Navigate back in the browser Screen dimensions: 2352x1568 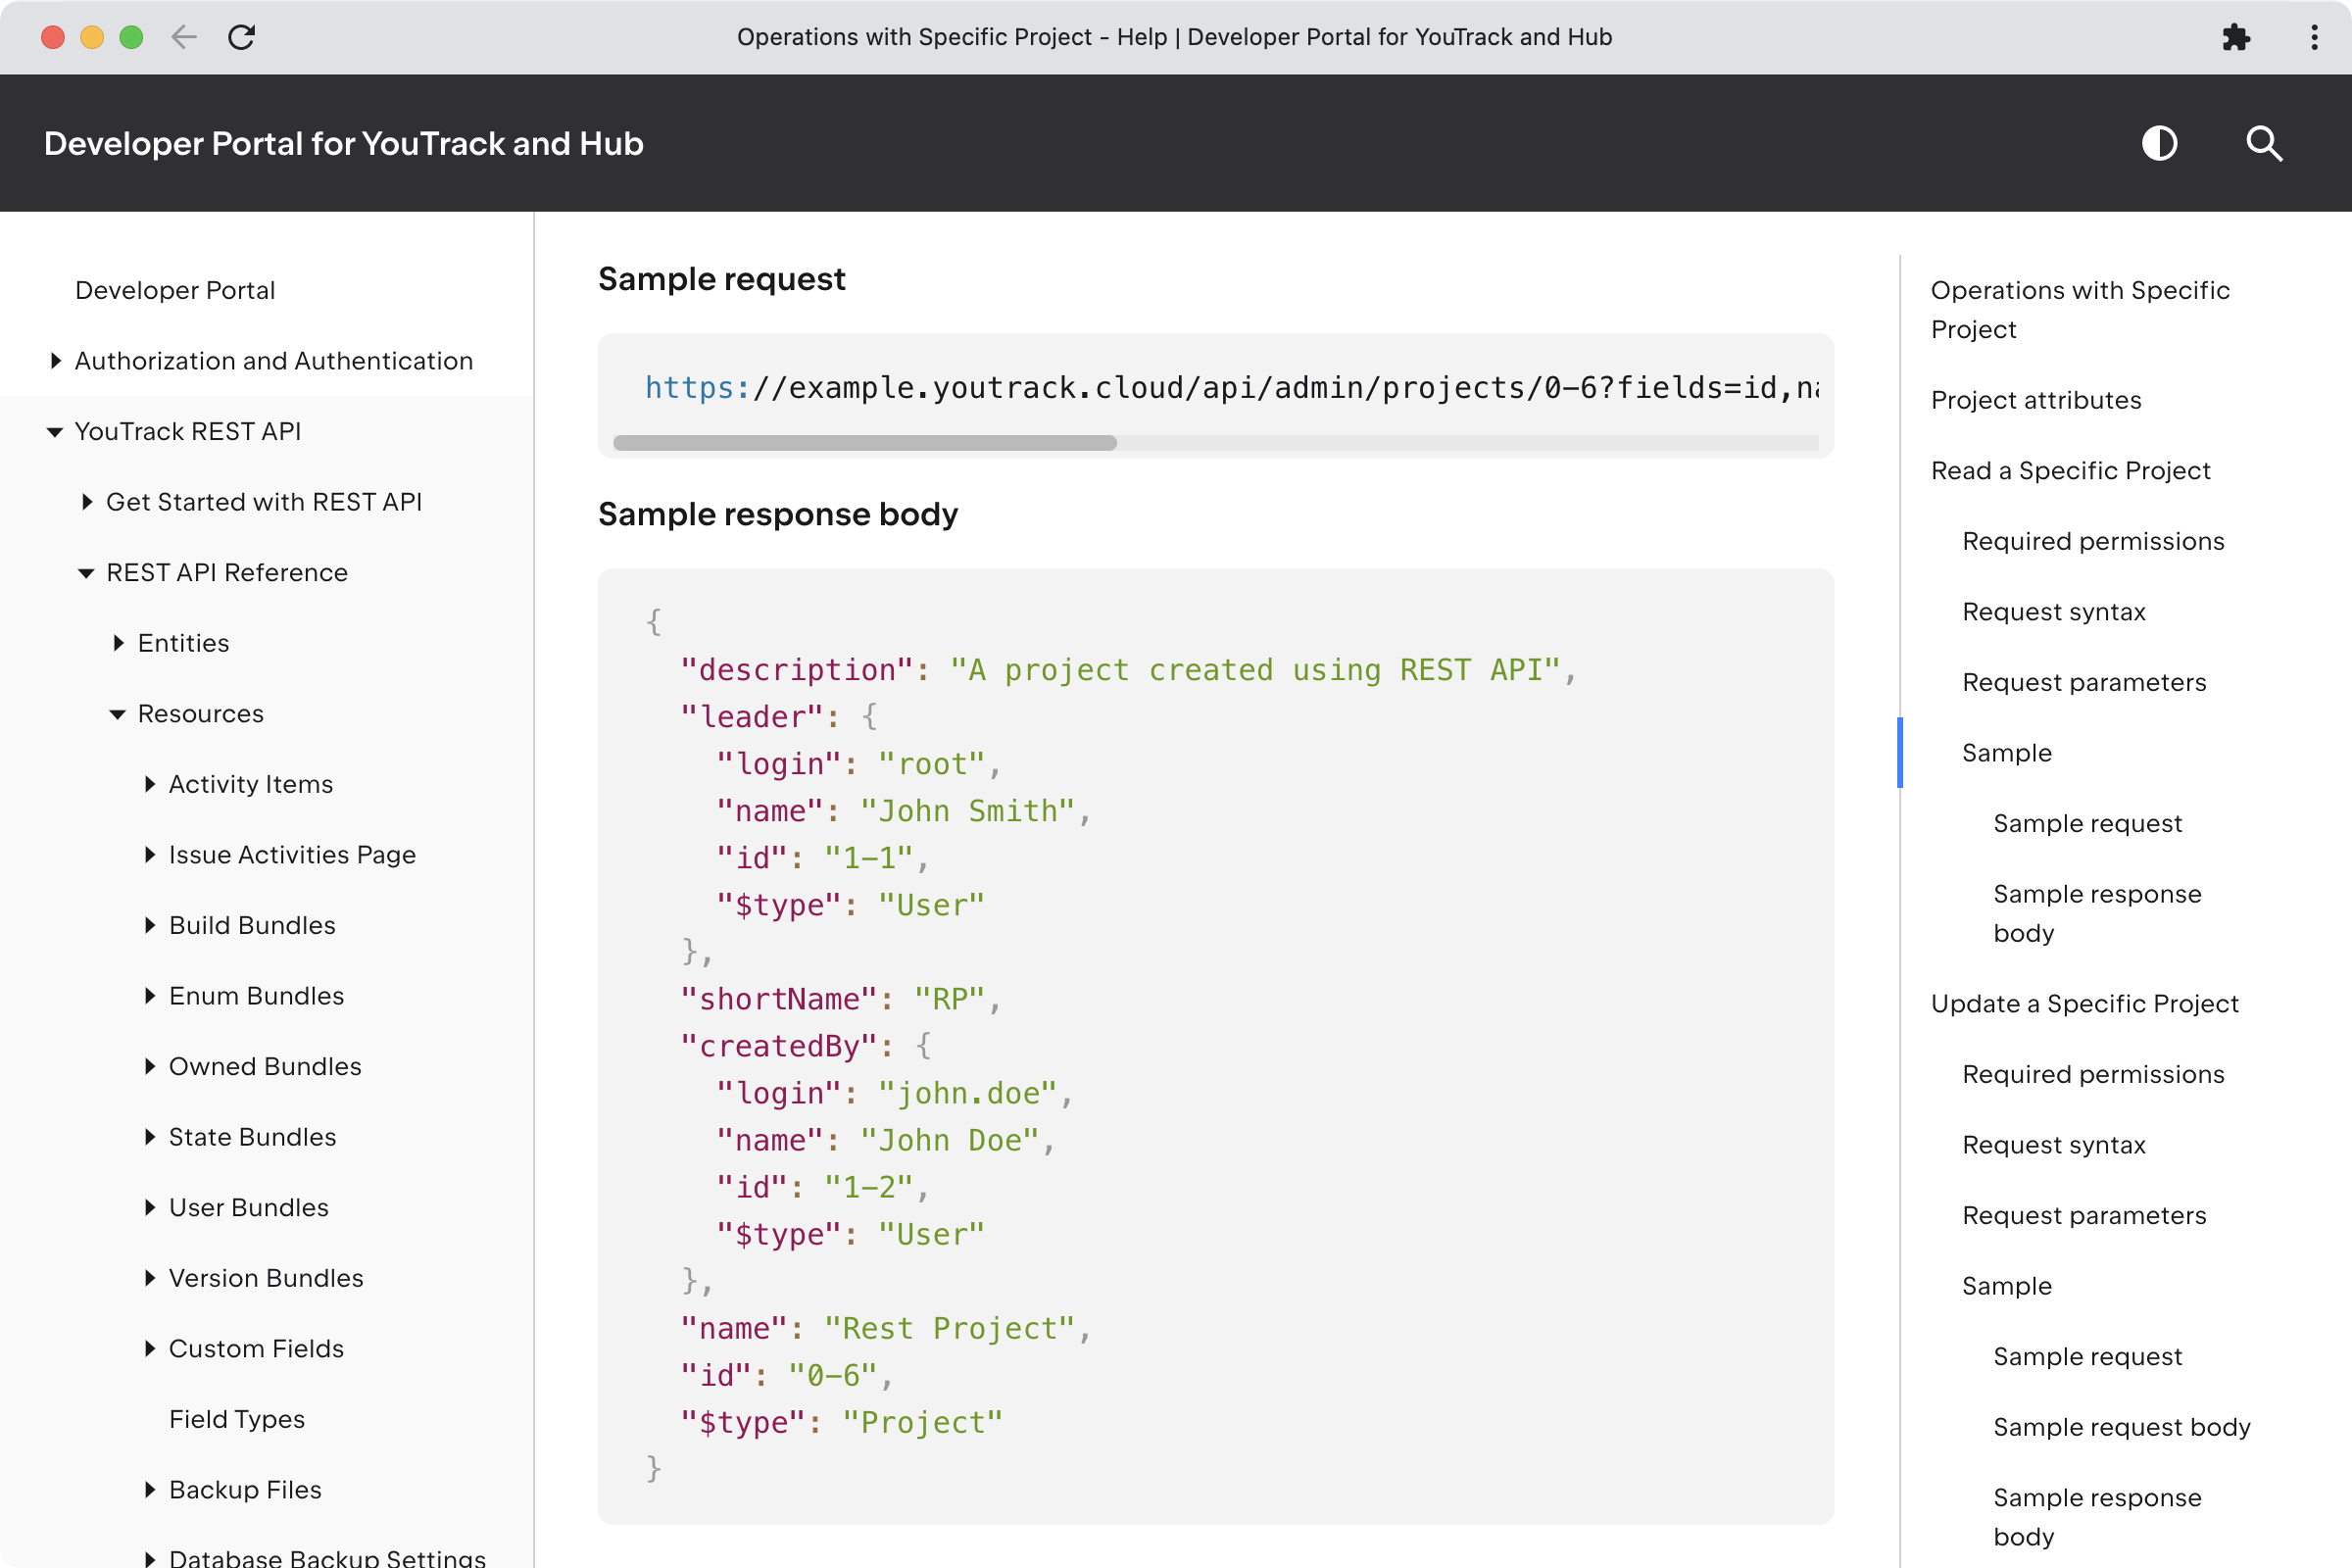[183, 37]
